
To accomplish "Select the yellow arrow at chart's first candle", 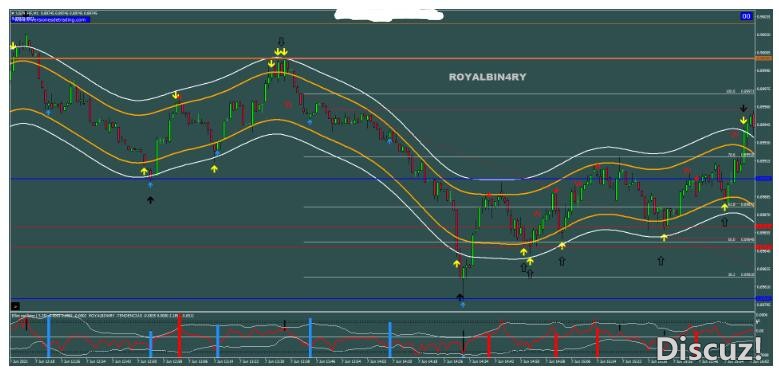I will tap(13, 46).
